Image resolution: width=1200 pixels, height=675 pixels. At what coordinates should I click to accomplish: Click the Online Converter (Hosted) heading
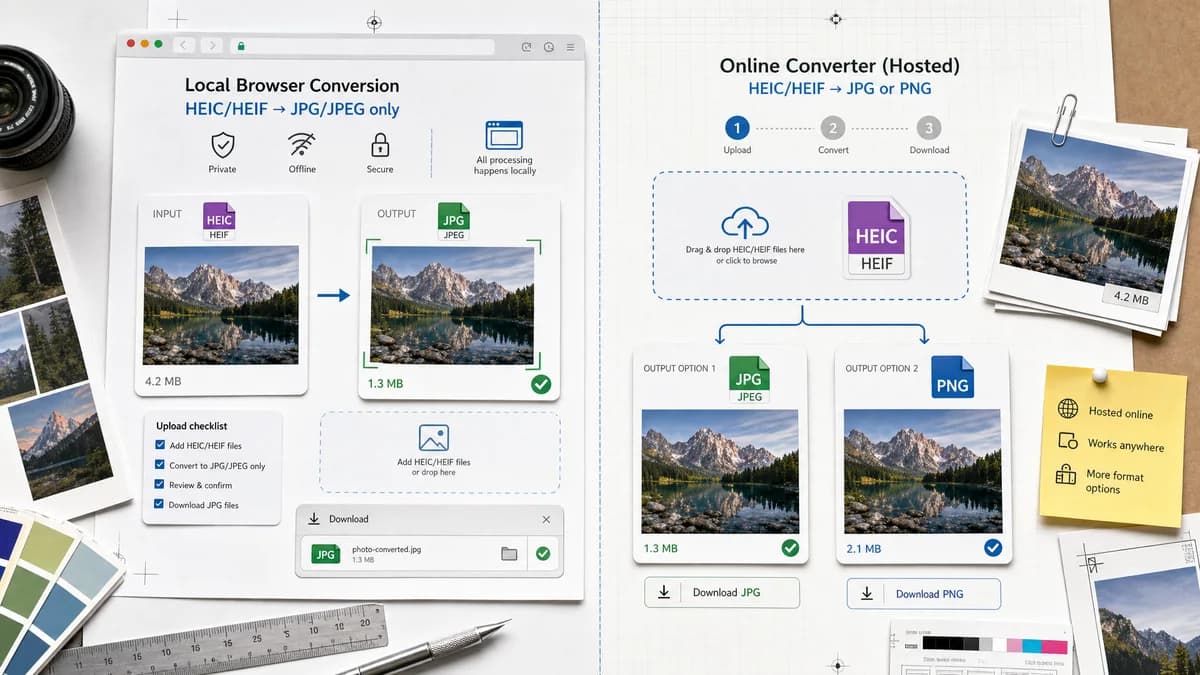[x=840, y=66]
